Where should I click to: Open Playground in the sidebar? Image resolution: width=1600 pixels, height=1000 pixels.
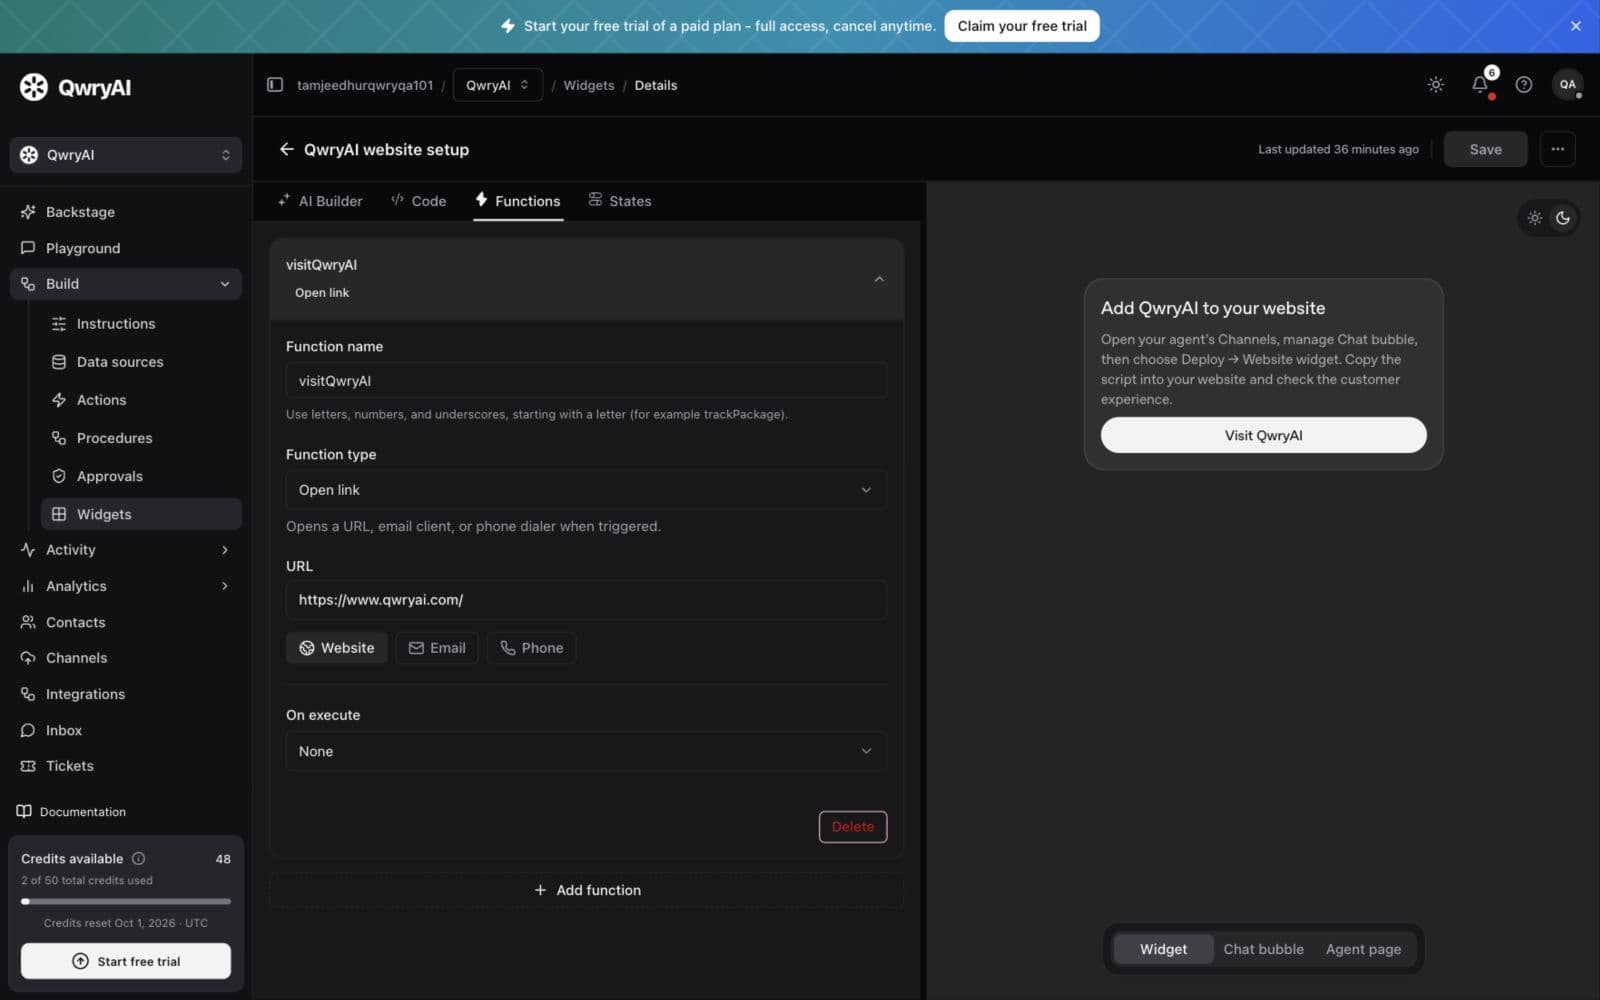(x=126, y=248)
